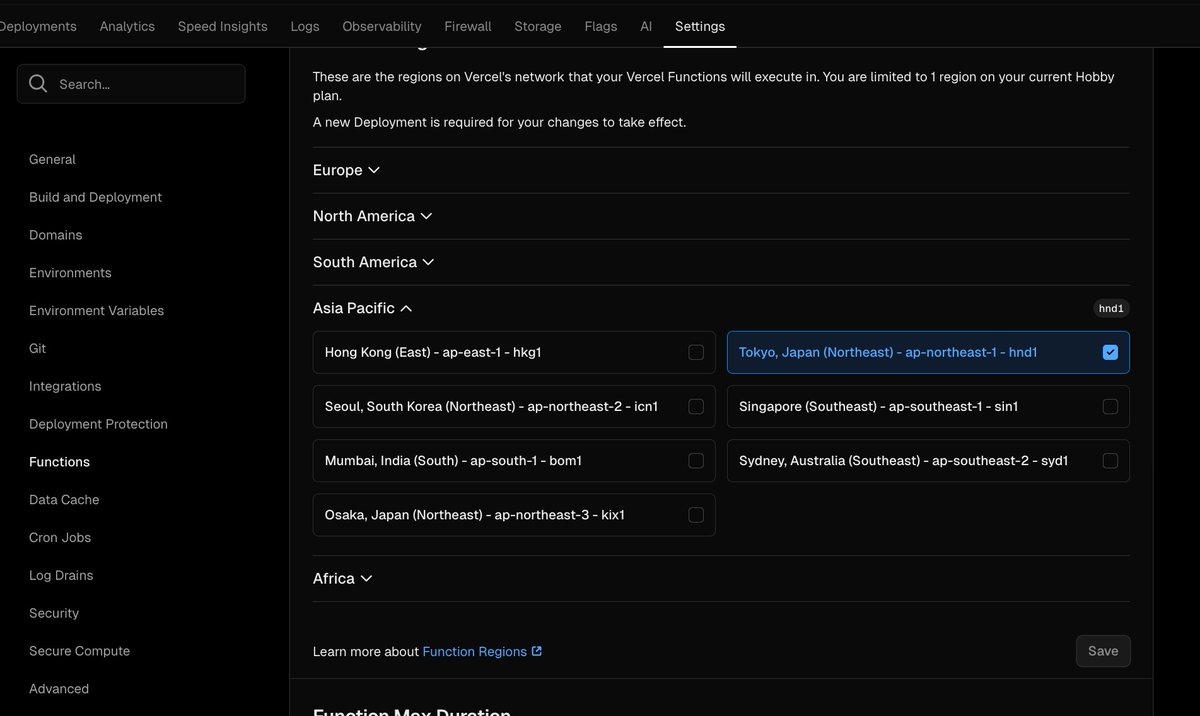Open Integrations settings
This screenshot has height=716, width=1200.
click(65, 387)
